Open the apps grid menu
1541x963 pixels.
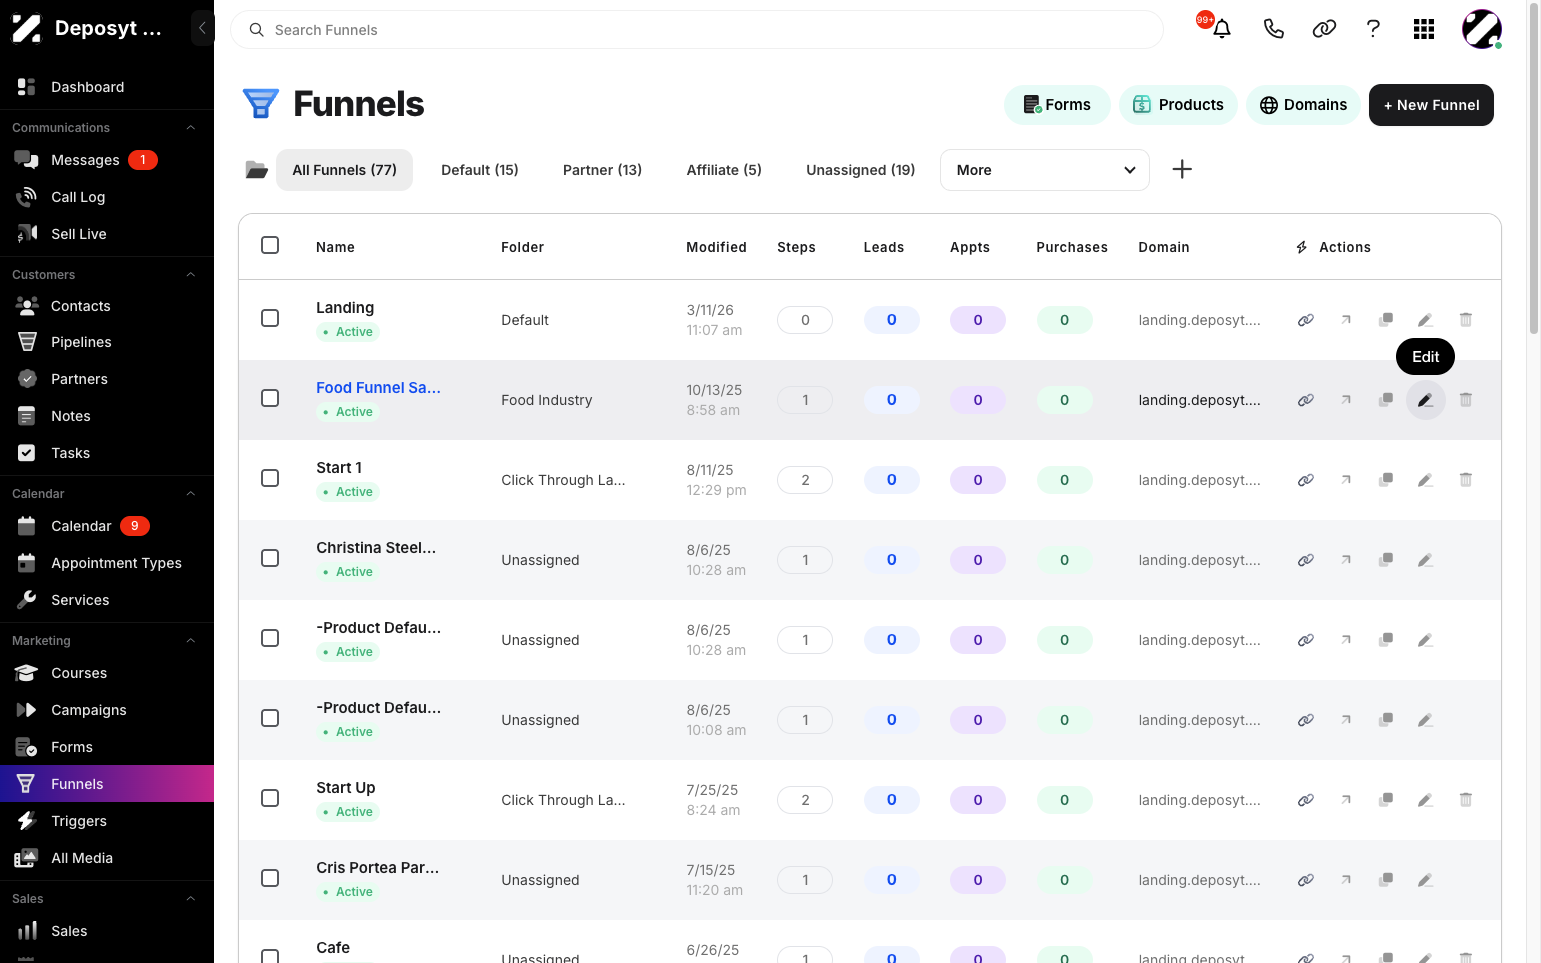pos(1424,29)
